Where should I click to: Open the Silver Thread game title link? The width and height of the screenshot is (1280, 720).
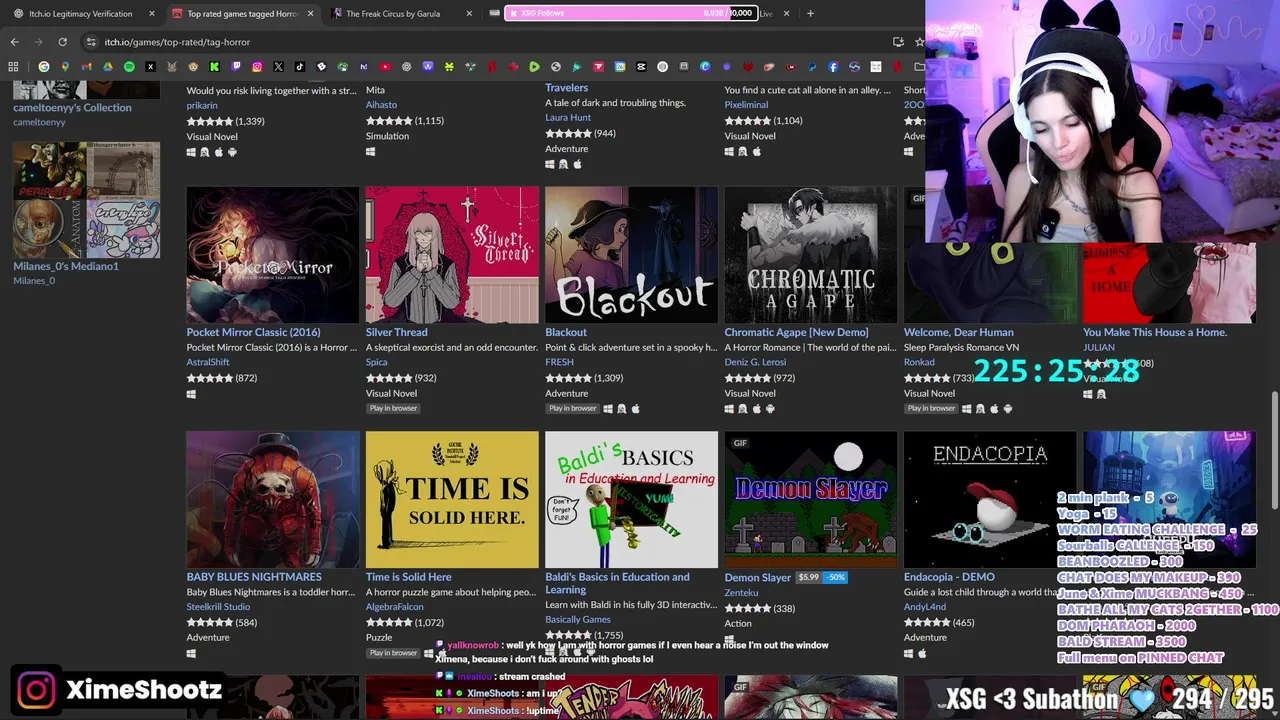[396, 332]
